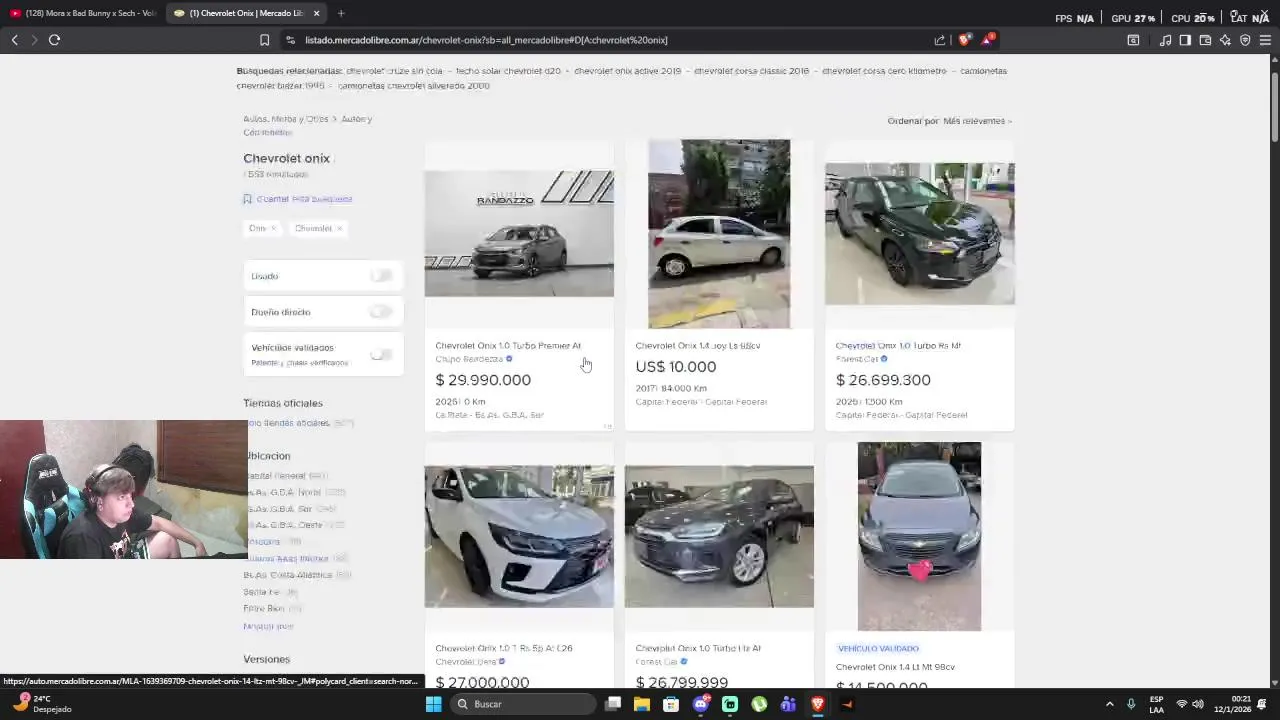Click the $ 29.990.000 price

click(x=483, y=380)
